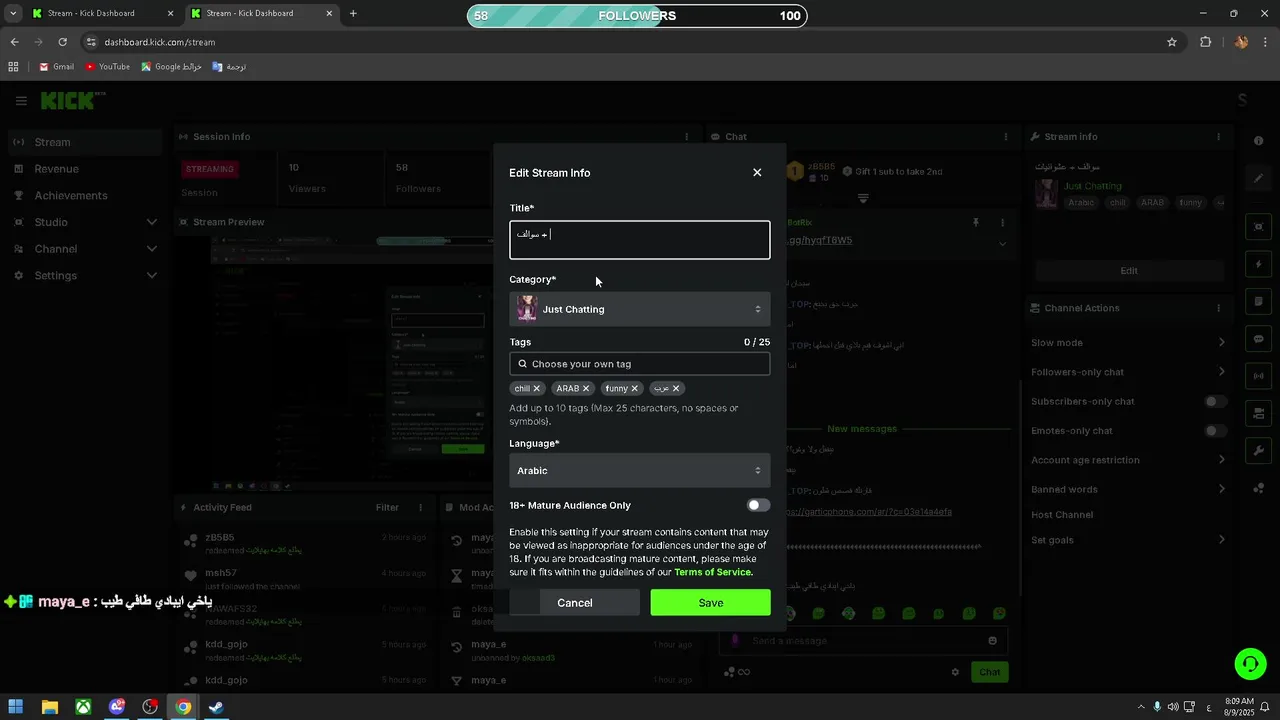Image resolution: width=1280 pixels, height=720 pixels.
Task: Toggle 18+ Mature Audience Only switch
Action: click(x=759, y=506)
